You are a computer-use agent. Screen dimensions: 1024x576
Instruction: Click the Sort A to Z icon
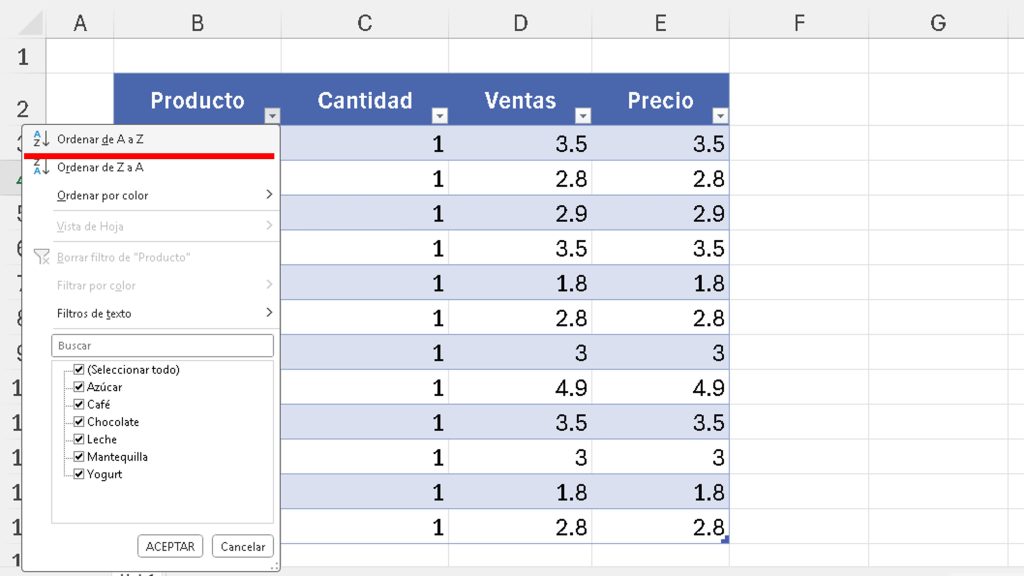[x=41, y=140]
